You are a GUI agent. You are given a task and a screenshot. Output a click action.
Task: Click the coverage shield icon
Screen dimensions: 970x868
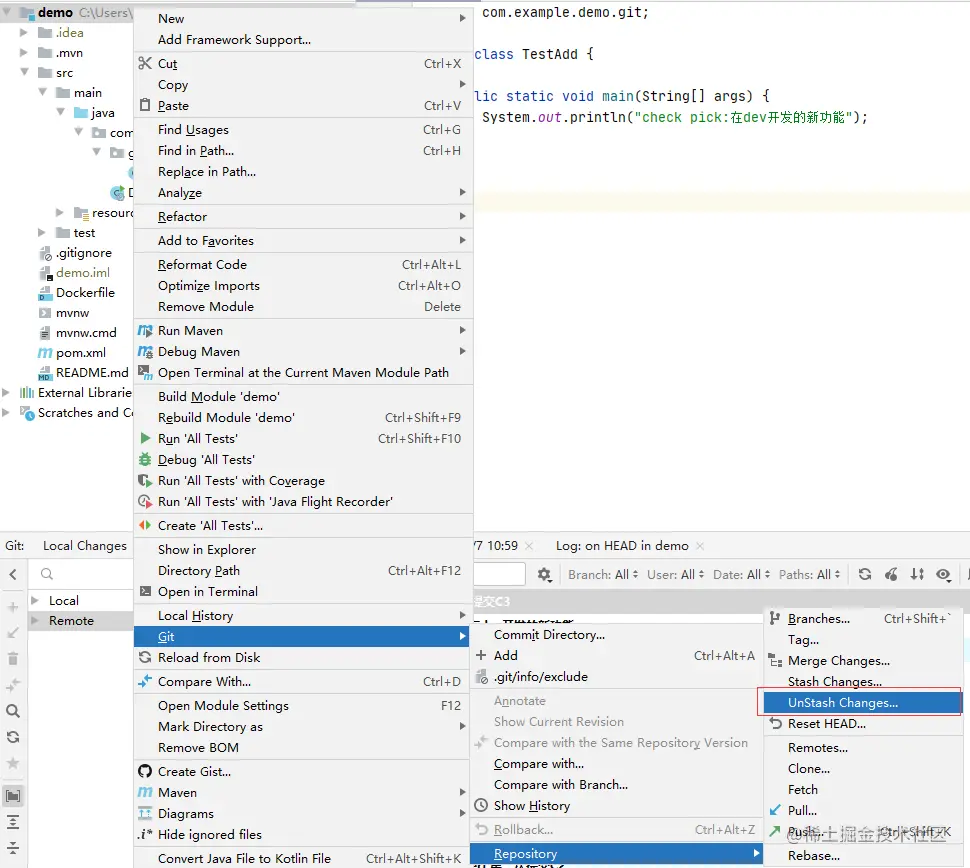pyautogui.click(x=145, y=480)
